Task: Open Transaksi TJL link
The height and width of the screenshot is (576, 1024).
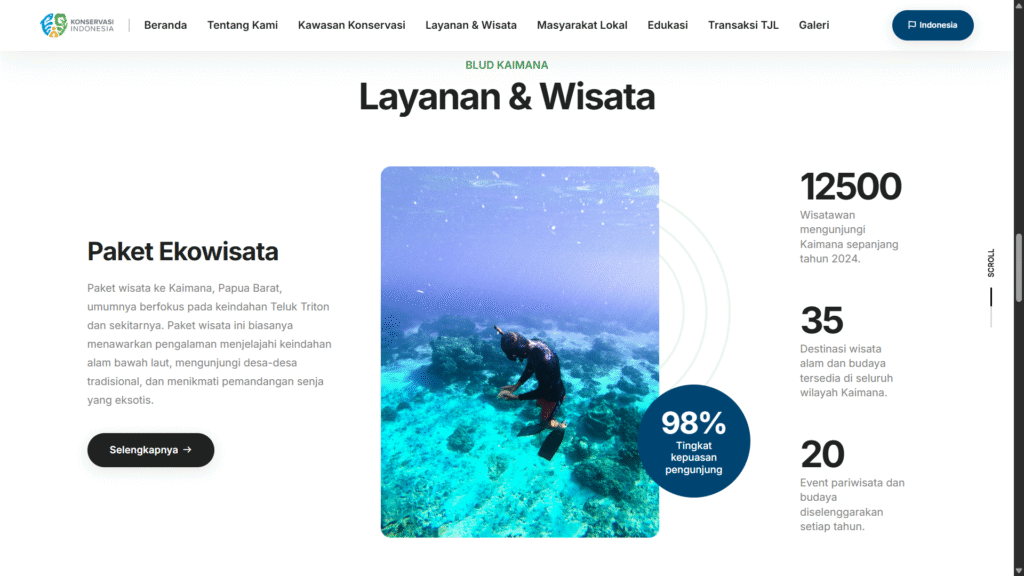Action: pyautogui.click(x=743, y=25)
